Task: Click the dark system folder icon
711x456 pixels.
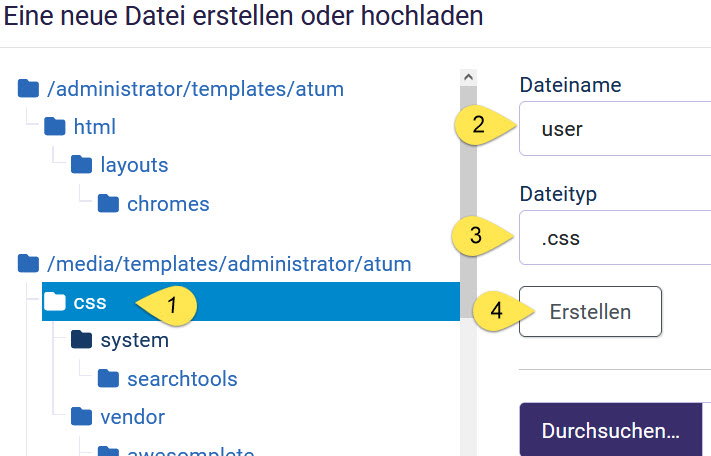Action: click(x=81, y=341)
